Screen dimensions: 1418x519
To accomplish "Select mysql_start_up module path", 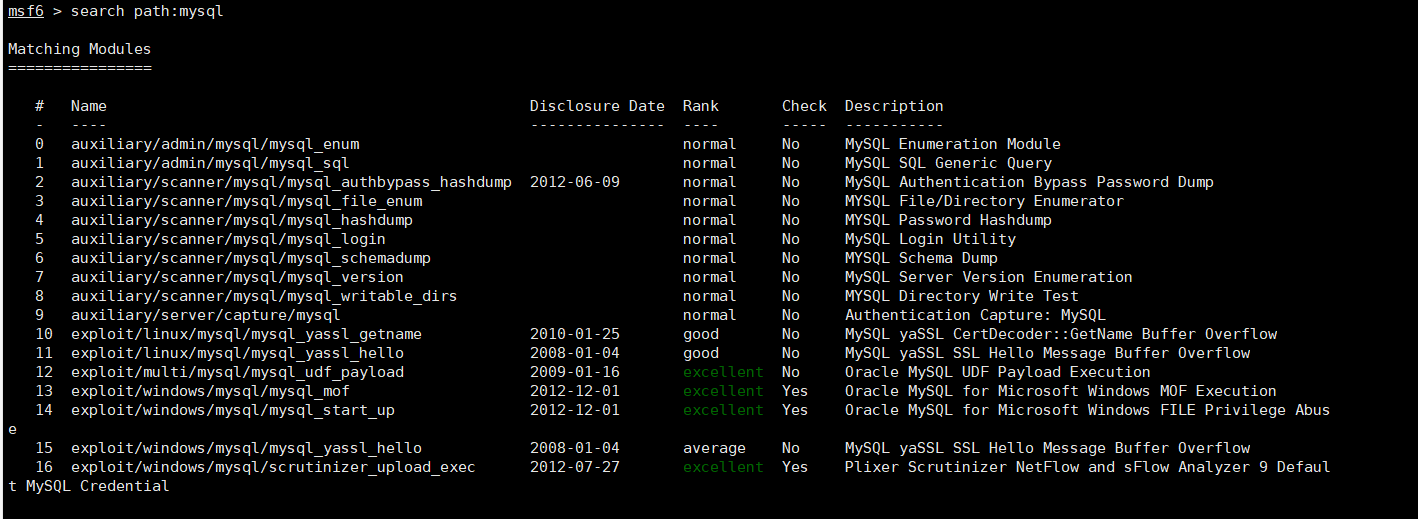I will pos(233,410).
